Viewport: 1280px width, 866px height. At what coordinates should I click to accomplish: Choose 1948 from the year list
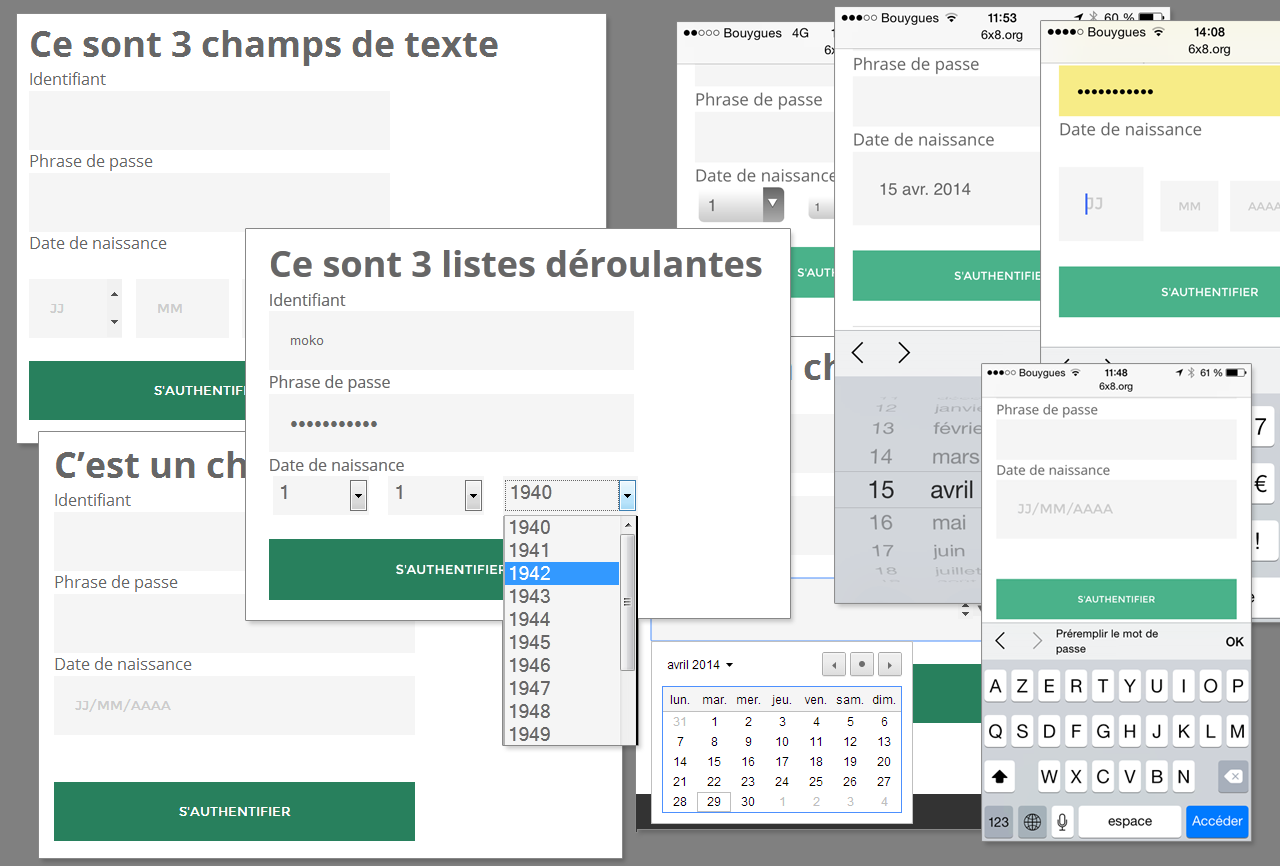tap(530, 711)
